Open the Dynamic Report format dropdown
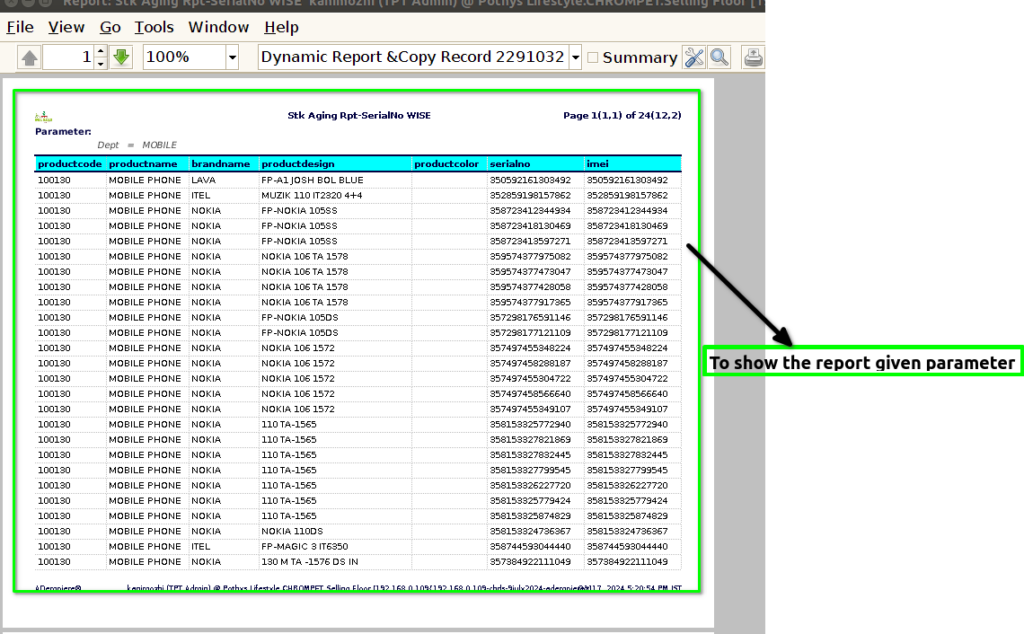Image resolution: width=1024 pixels, height=634 pixels. click(575, 57)
